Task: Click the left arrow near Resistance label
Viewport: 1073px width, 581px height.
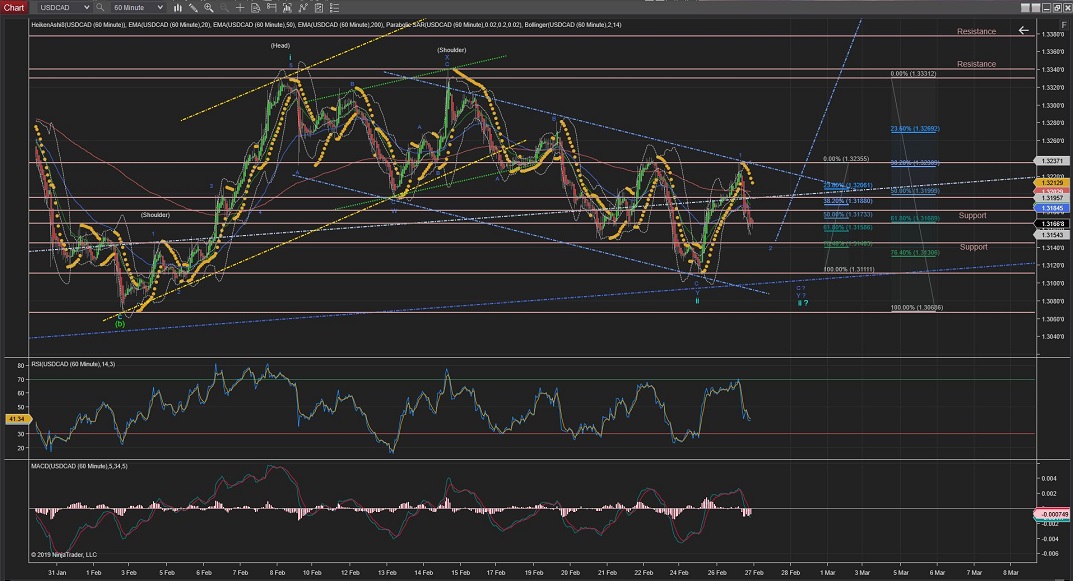Action: tap(1023, 31)
